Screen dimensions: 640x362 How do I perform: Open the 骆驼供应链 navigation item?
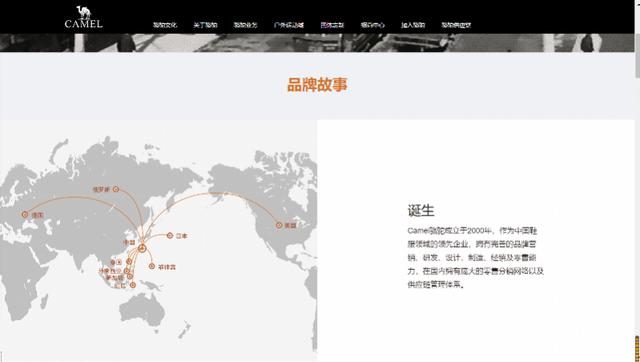pyautogui.click(x=456, y=25)
